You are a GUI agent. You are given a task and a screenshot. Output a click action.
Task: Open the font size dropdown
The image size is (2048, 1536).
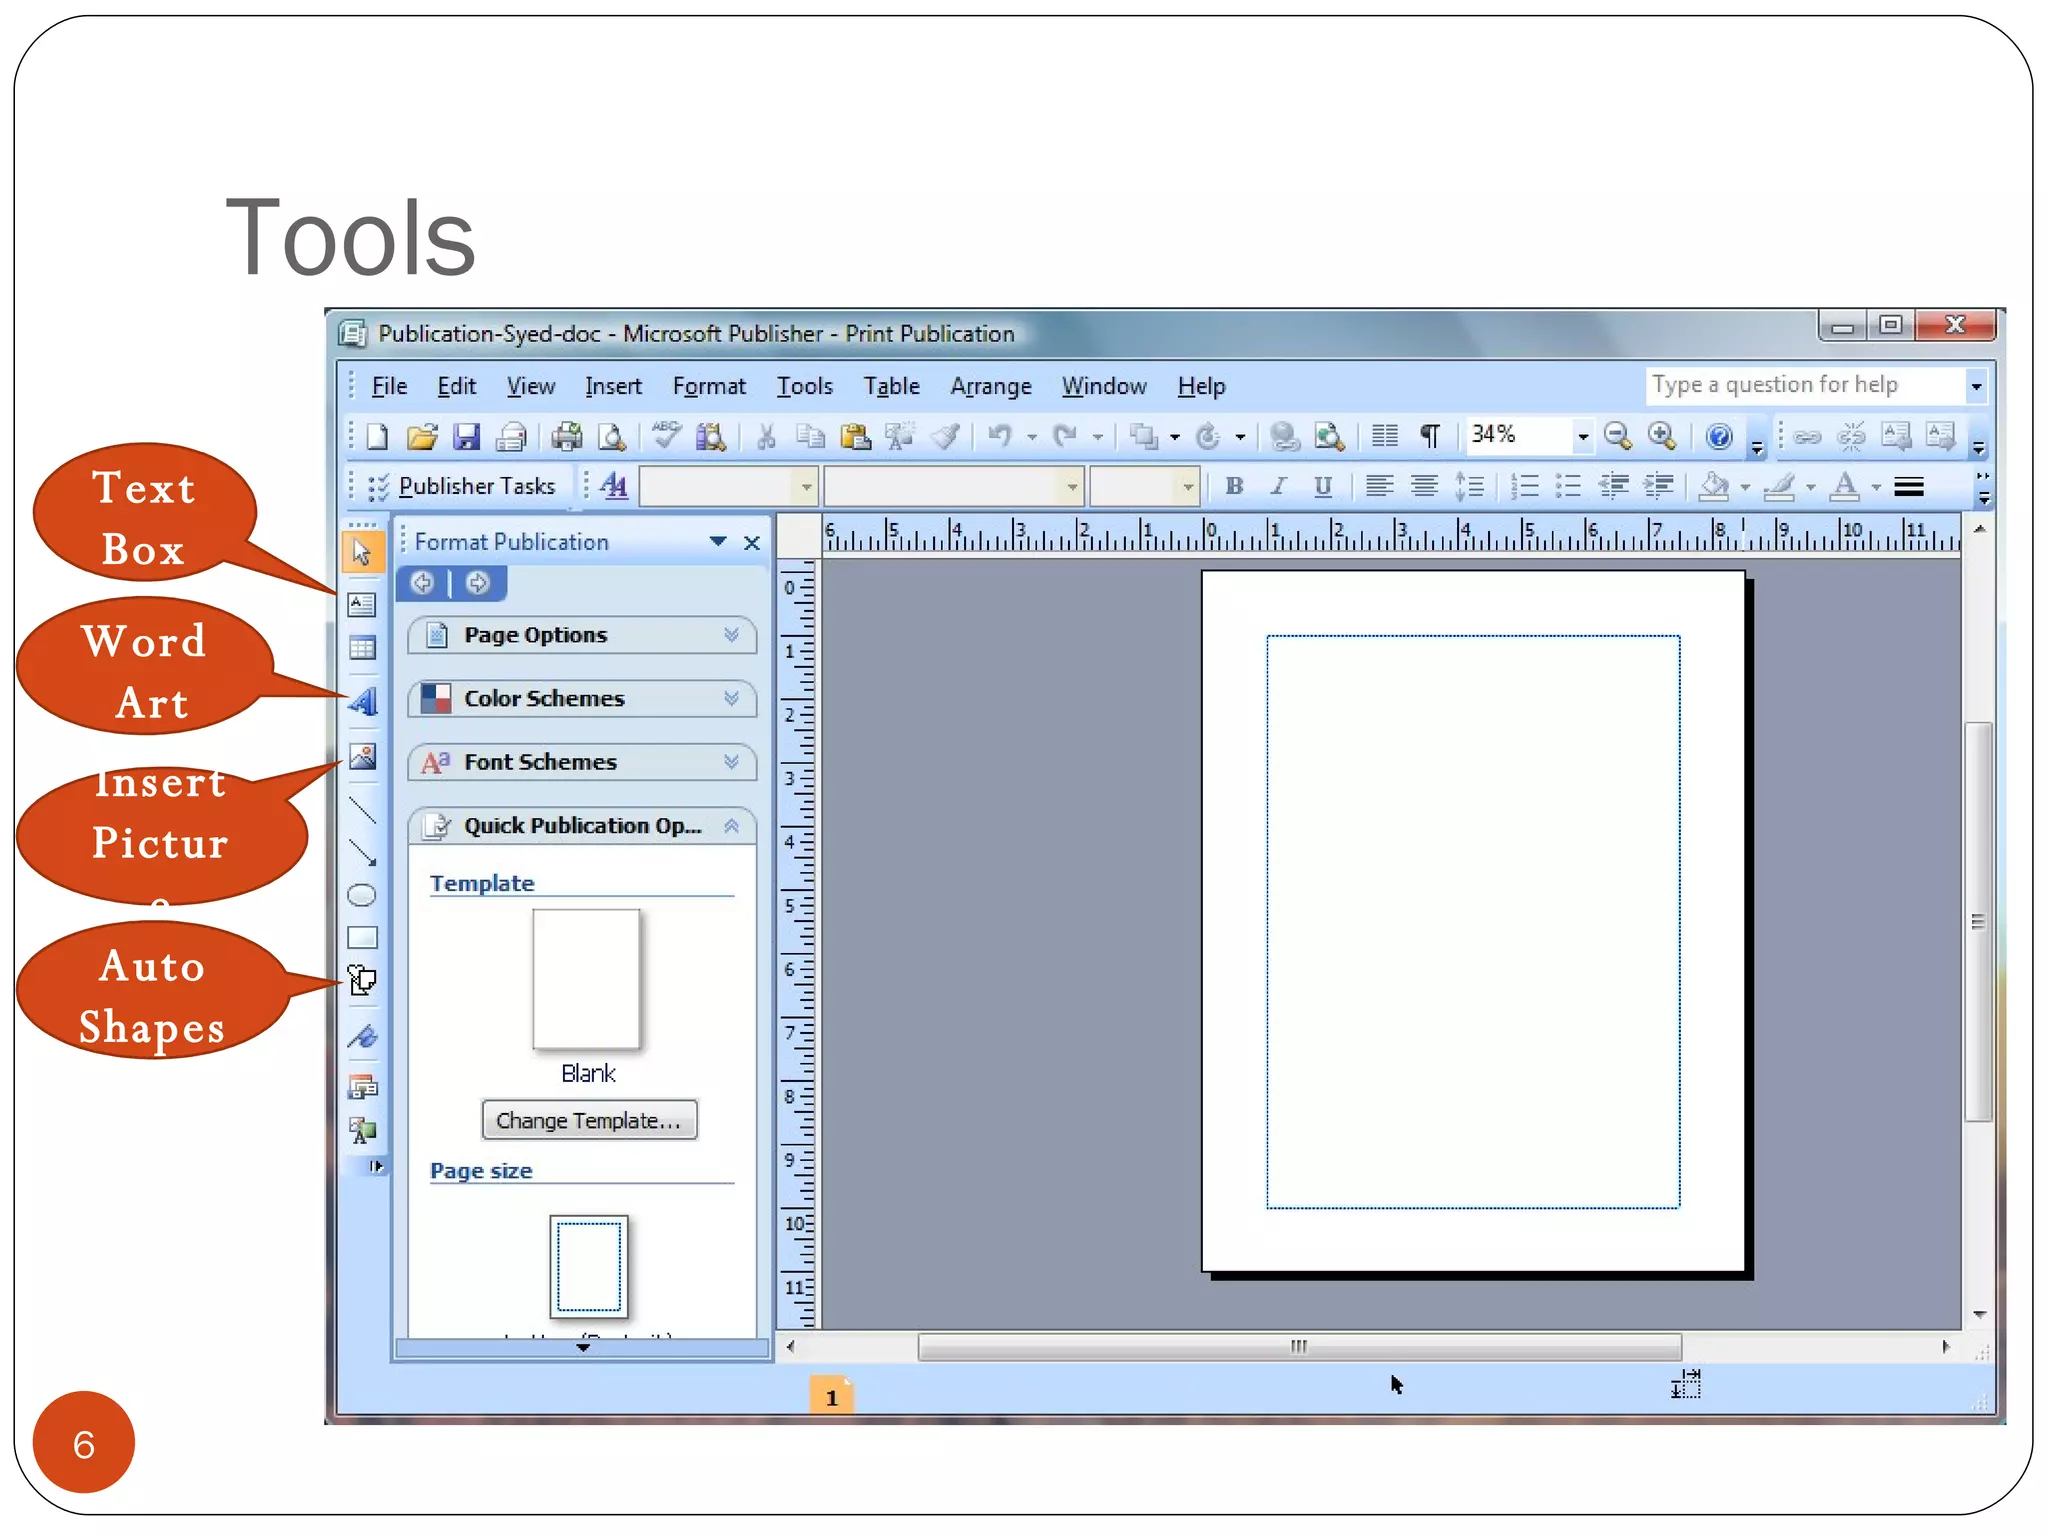(1187, 487)
